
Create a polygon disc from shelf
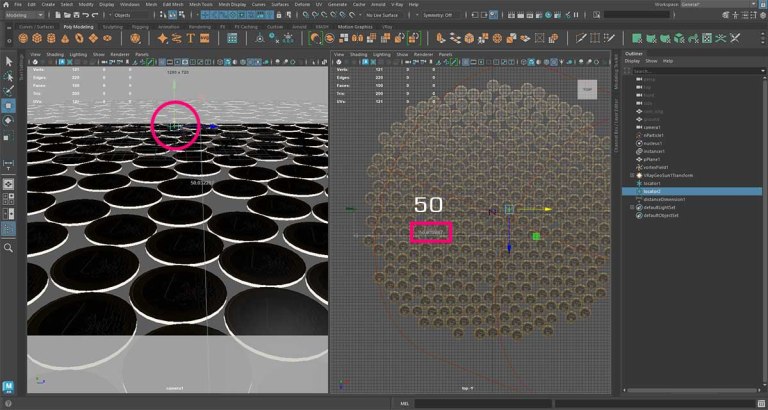click(x=107, y=38)
